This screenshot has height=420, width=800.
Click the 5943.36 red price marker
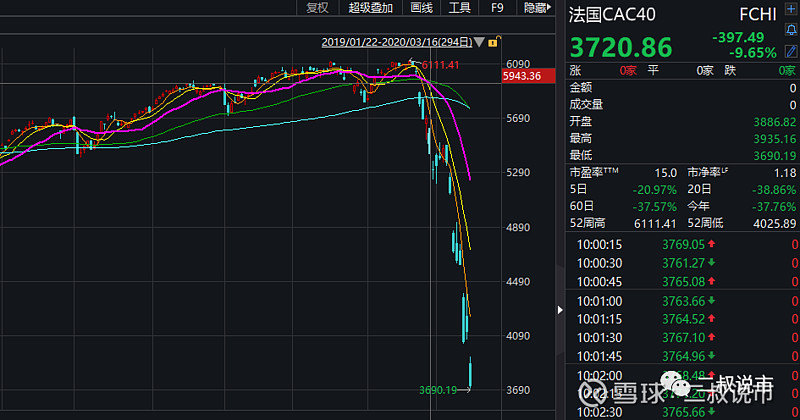click(522, 76)
